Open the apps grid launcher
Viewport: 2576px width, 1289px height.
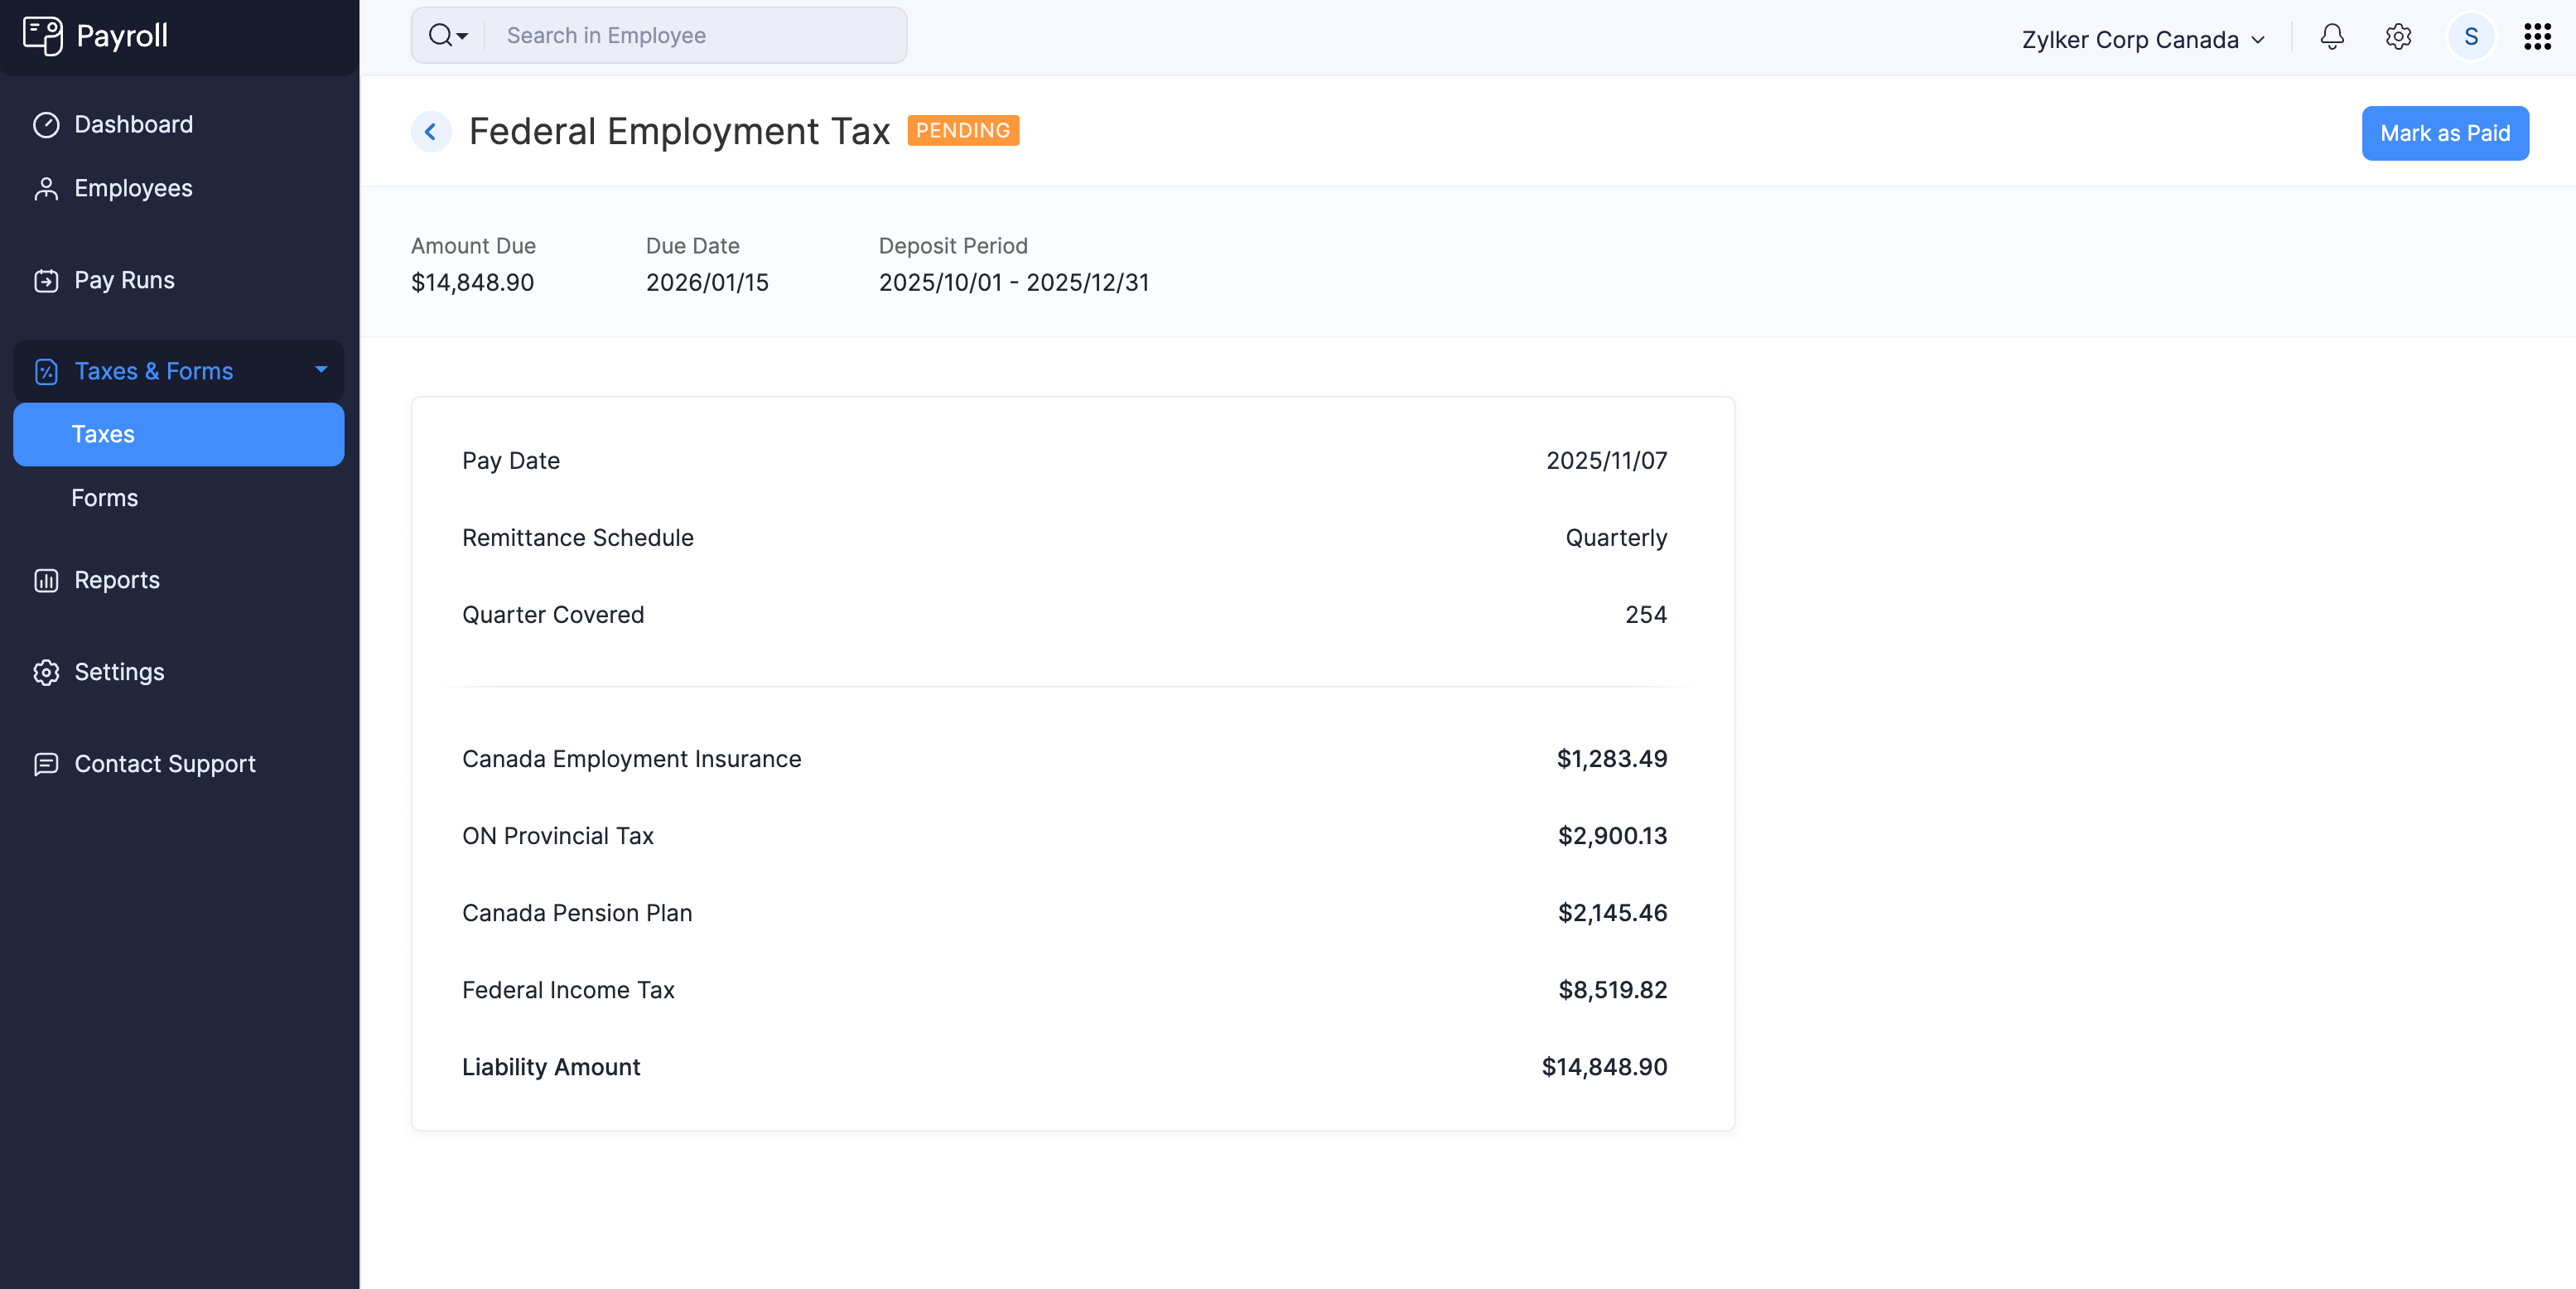tap(2537, 36)
